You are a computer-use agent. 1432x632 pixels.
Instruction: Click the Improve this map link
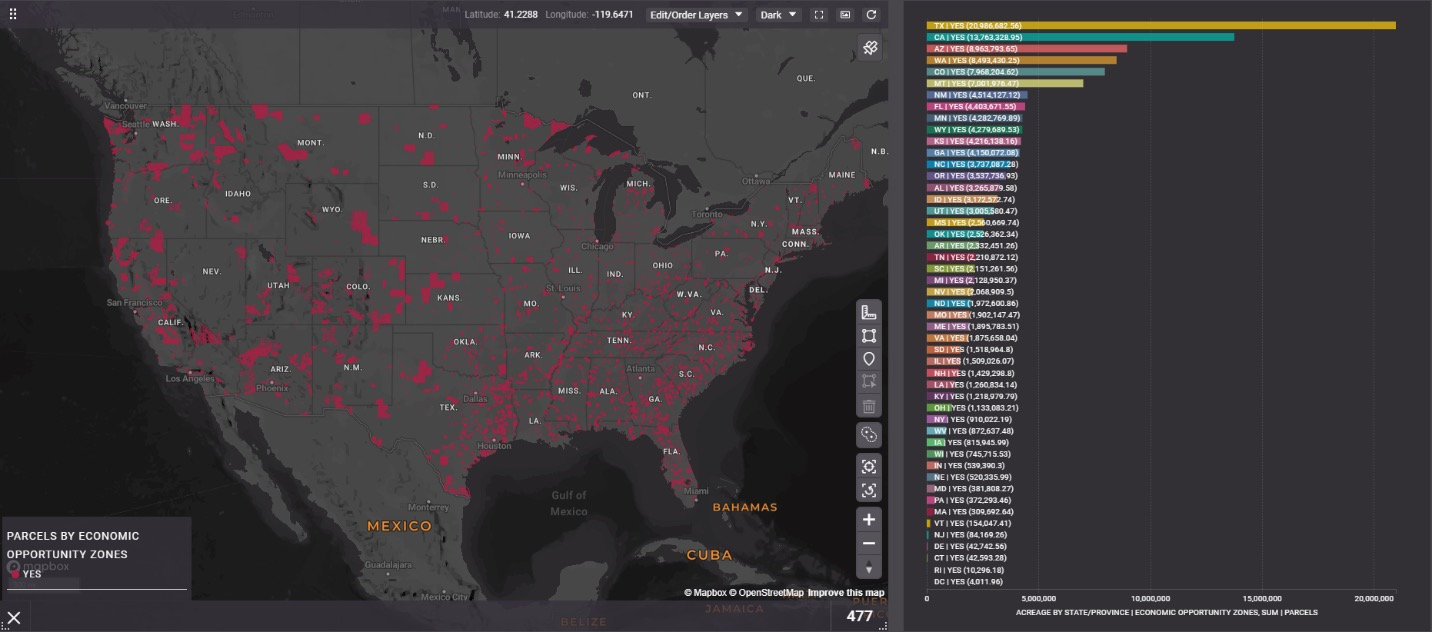[x=846, y=593]
